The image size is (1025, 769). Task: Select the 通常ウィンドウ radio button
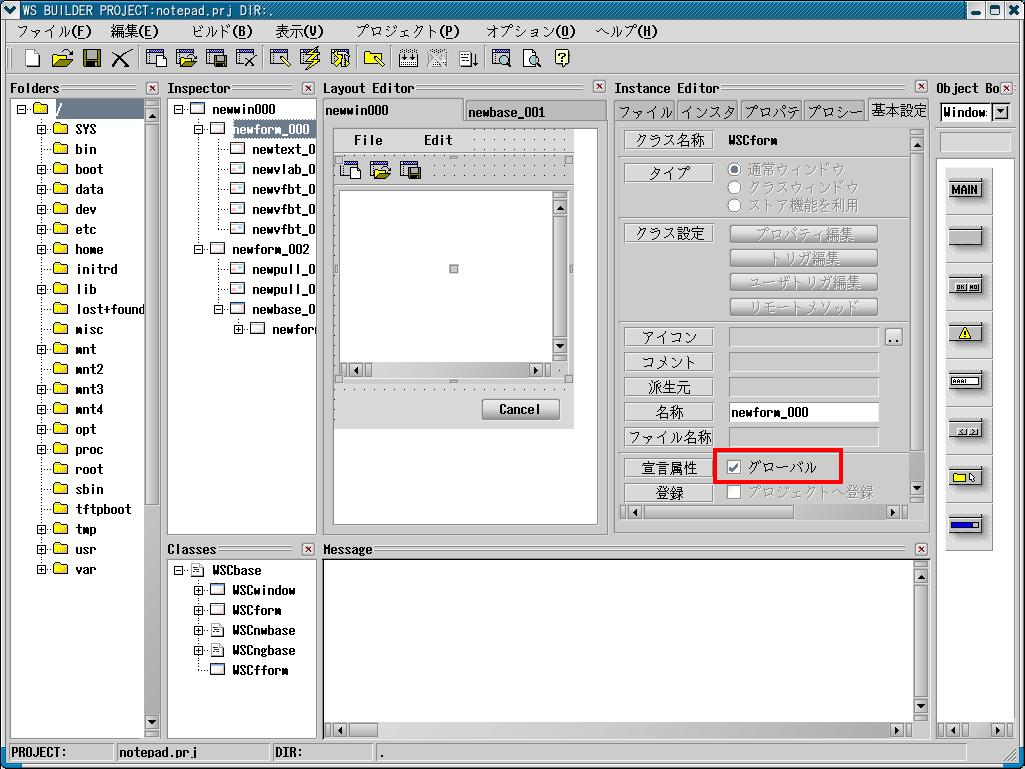tap(734, 169)
